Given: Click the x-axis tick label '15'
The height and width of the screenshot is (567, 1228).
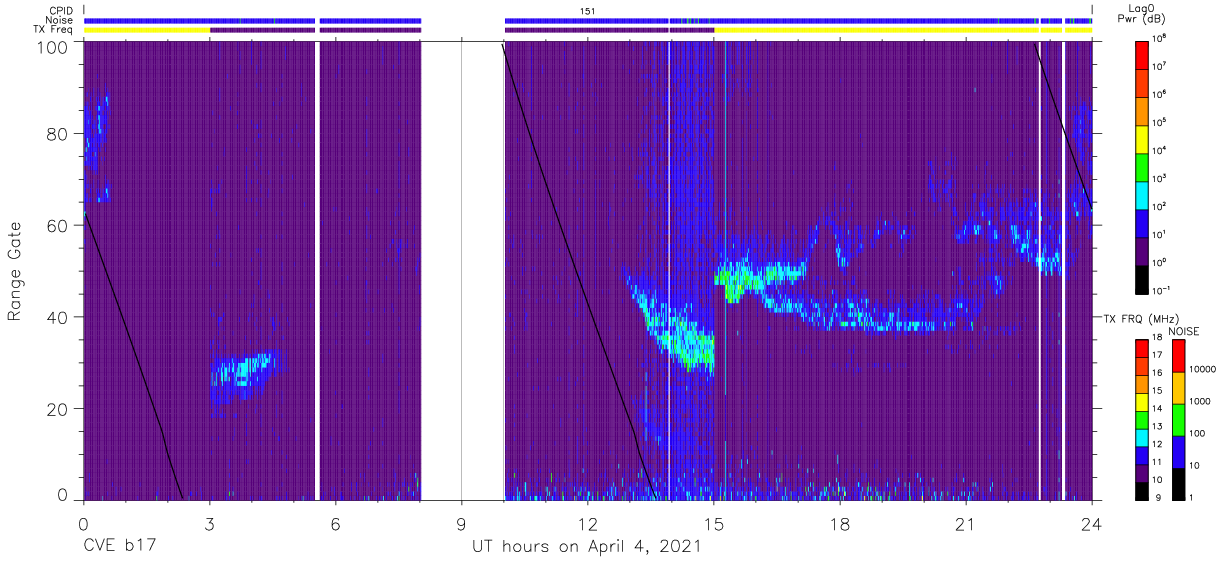Looking at the screenshot, I should (714, 524).
